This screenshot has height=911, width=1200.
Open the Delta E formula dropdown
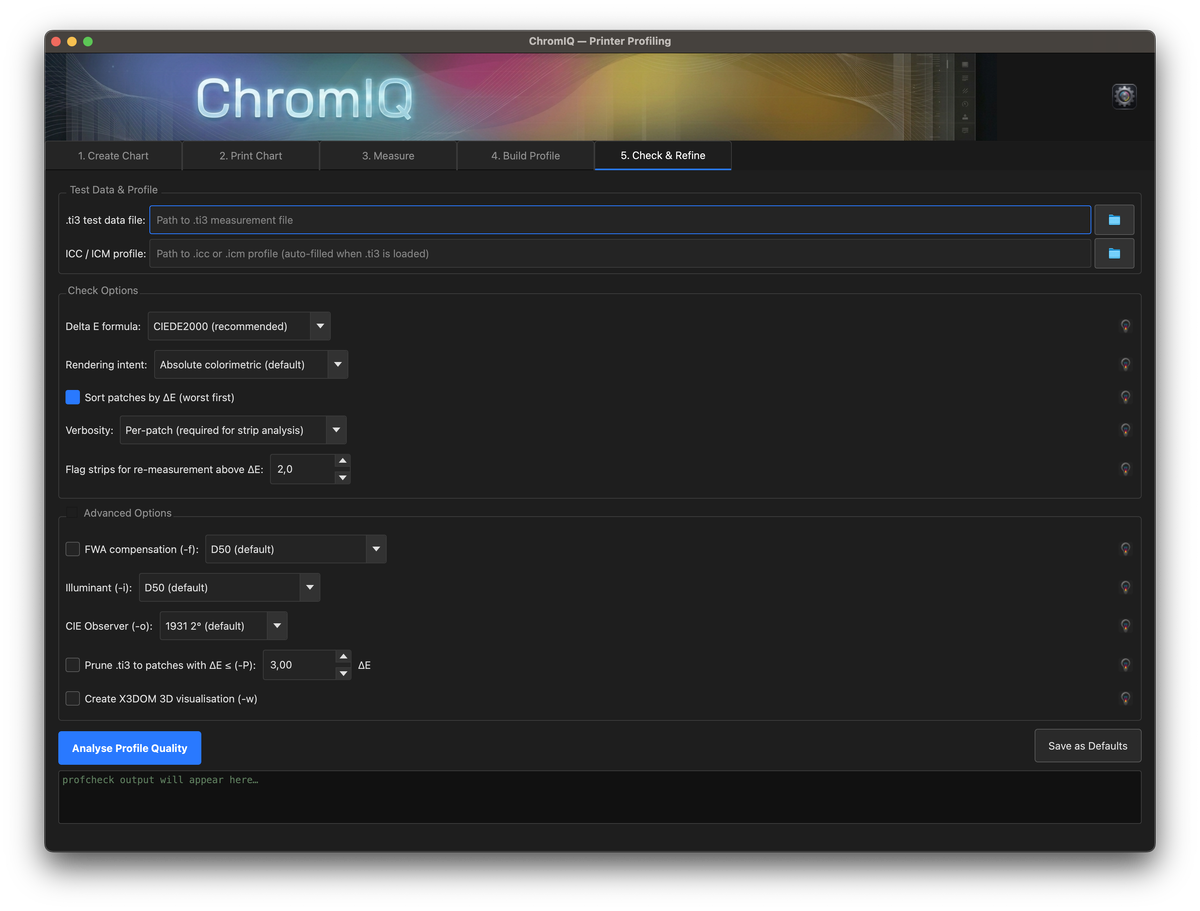click(x=238, y=326)
